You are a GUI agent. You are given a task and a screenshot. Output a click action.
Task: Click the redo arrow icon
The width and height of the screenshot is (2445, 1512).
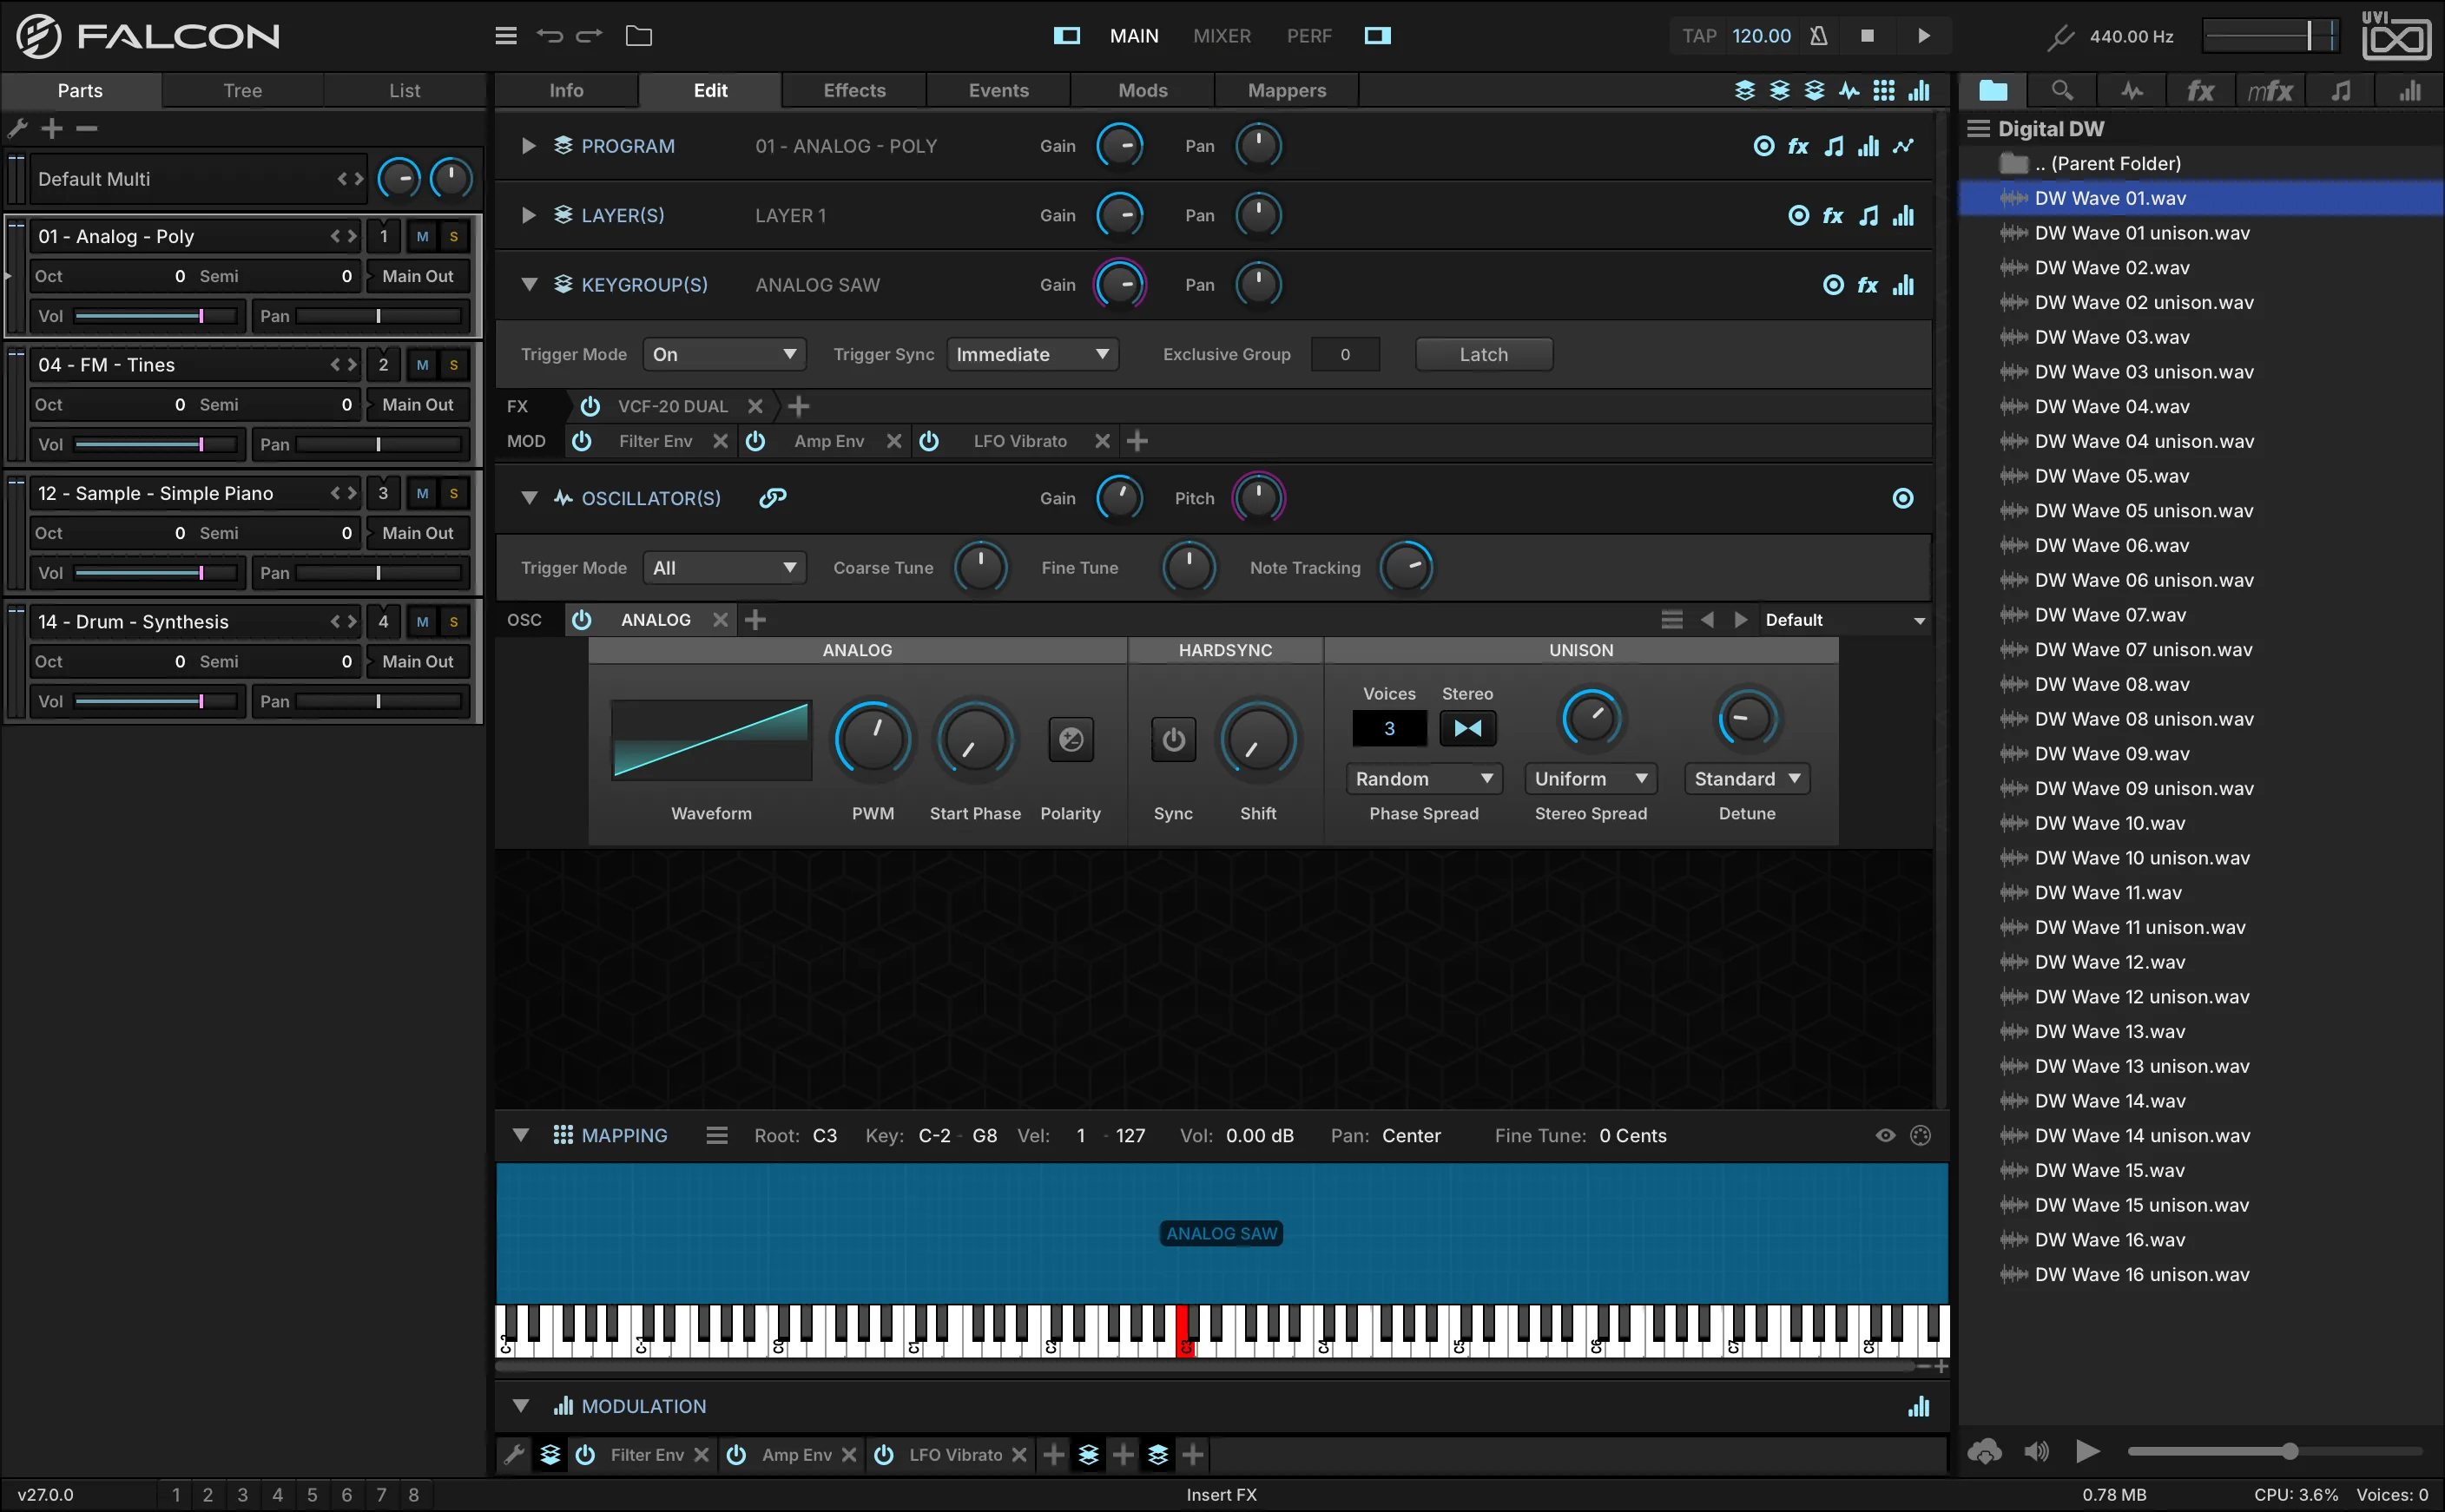click(x=590, y=36)
